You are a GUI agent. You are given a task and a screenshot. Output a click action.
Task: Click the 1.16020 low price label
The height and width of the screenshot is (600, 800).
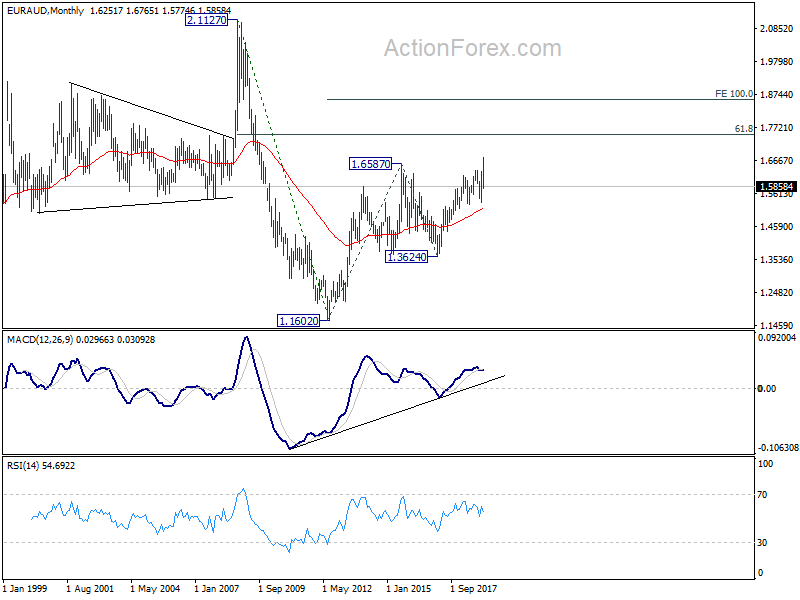pyautogui.click(x=298, y=321)
